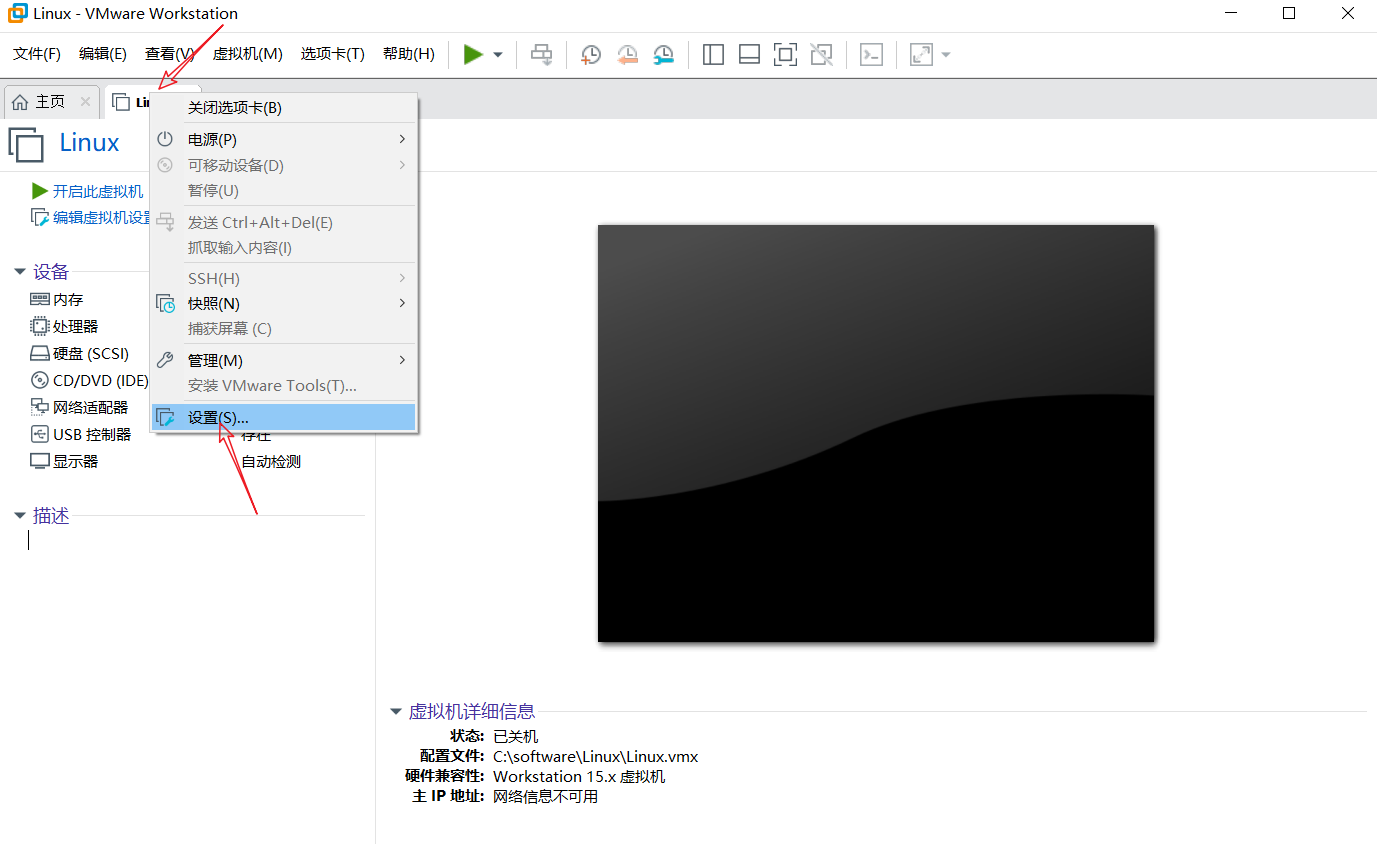Click the console view toolbar icon

871,54
